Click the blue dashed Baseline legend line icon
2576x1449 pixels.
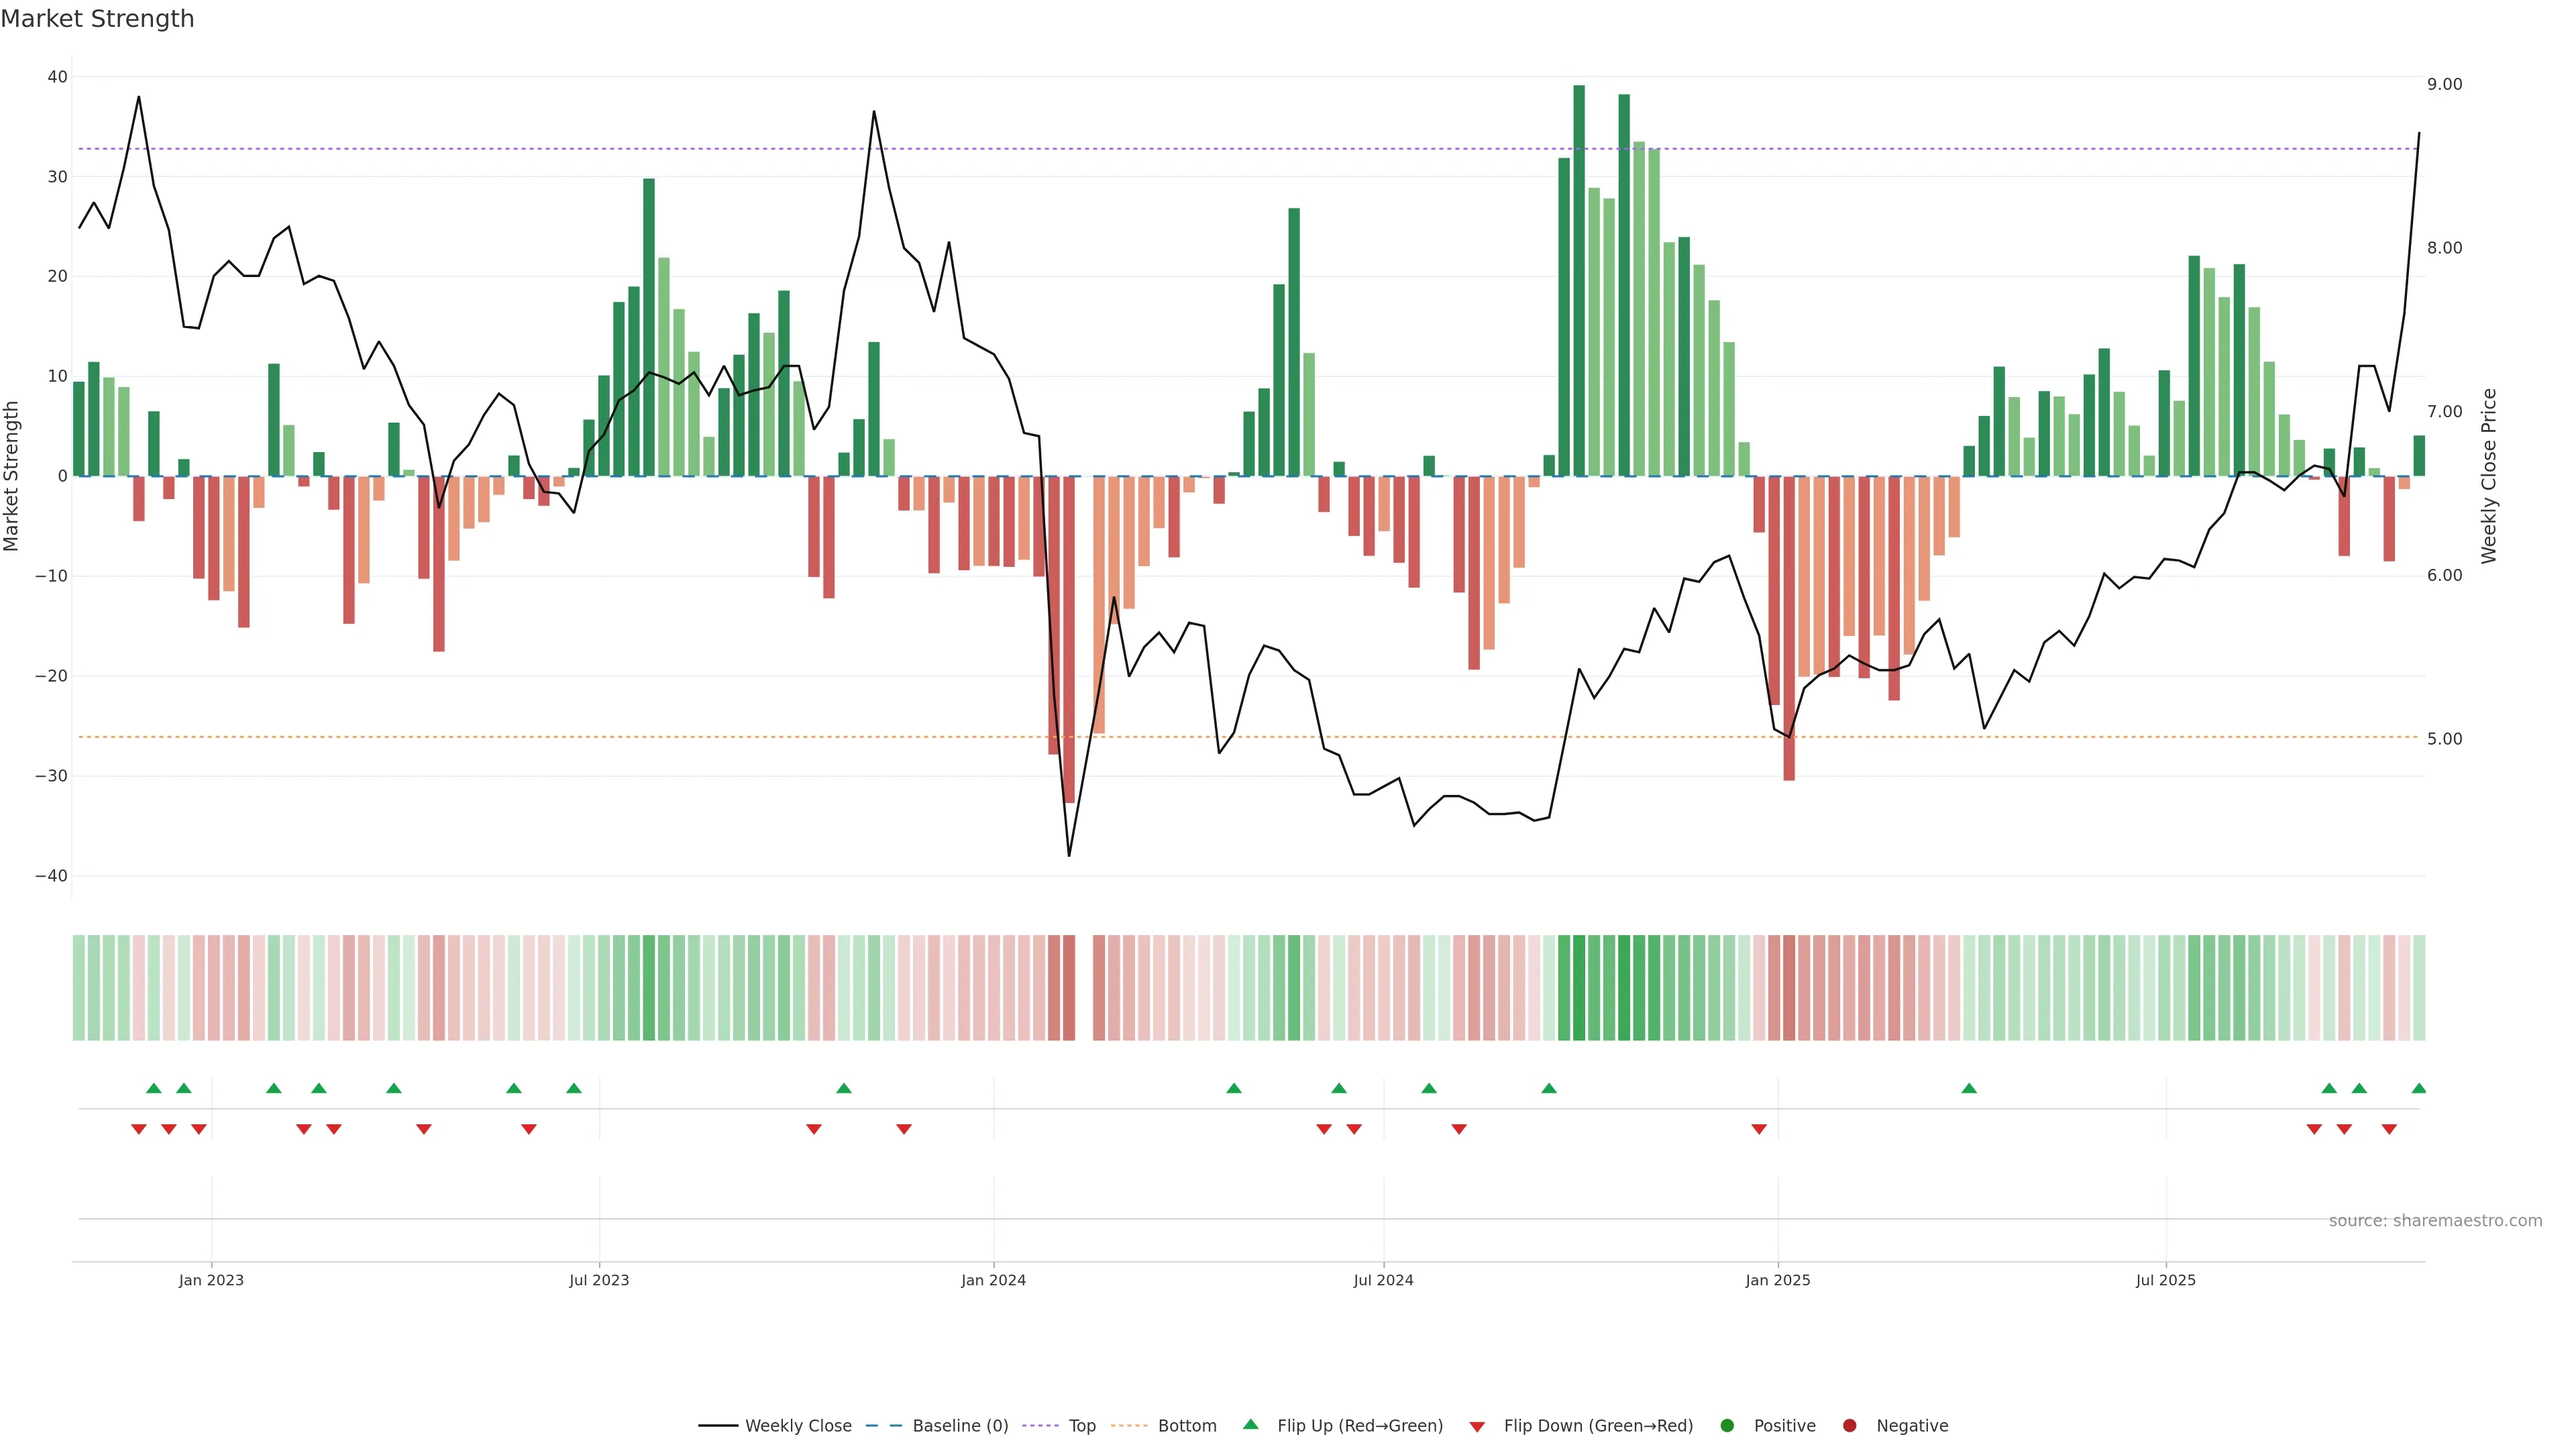[x=884, y=1426]
